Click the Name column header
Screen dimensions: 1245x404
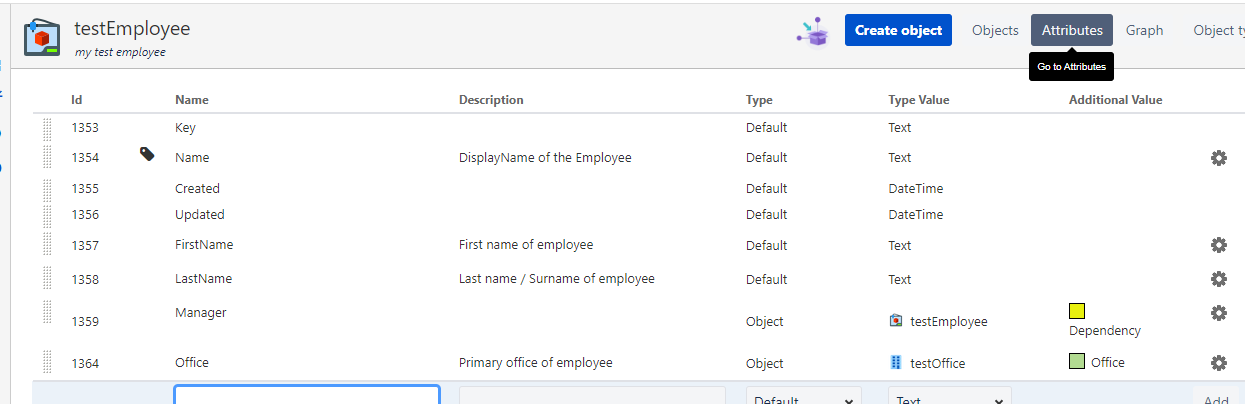pos(192,100)
